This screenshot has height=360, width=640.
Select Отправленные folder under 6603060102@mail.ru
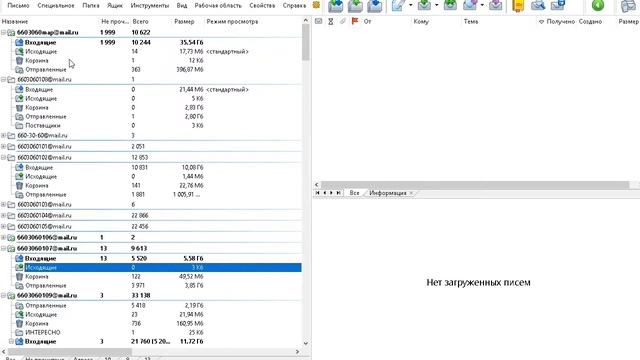tap(46, 195)
